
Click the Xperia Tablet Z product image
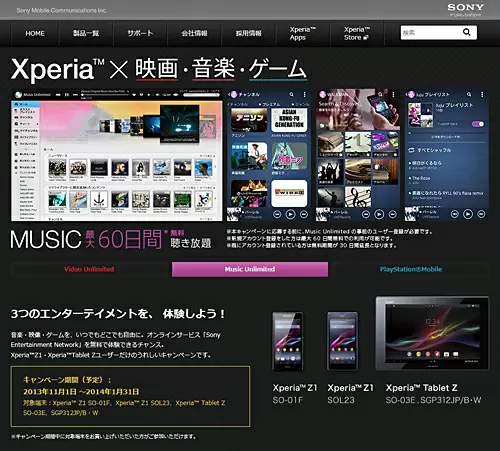point(433,333)
